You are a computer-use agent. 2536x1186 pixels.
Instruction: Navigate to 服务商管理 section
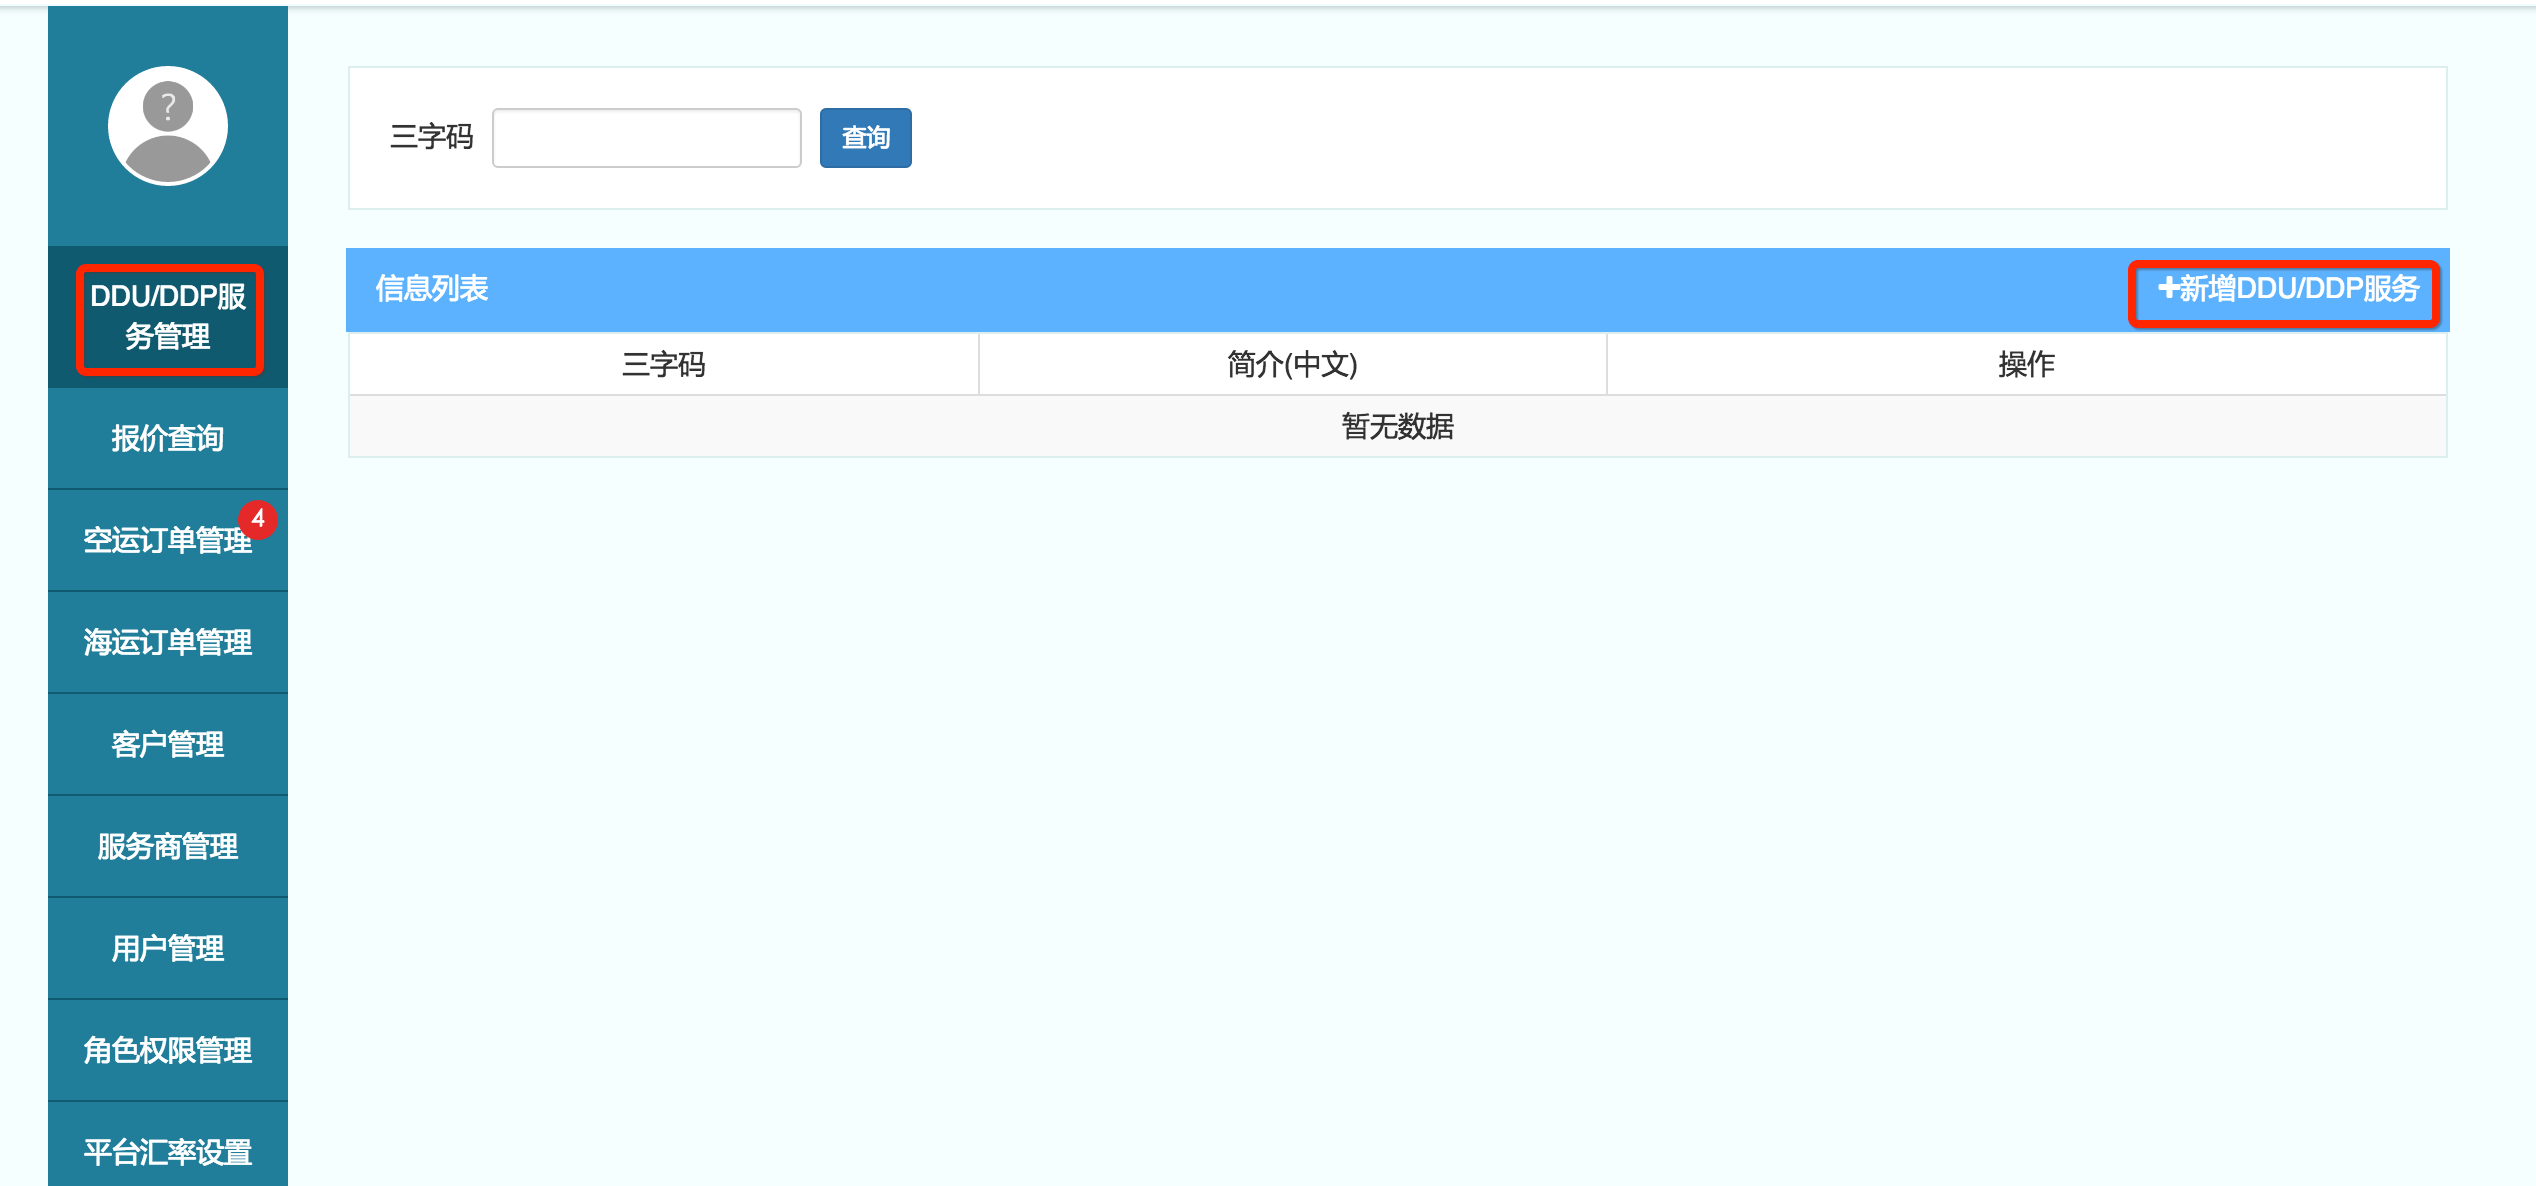(x=168, y=846)
